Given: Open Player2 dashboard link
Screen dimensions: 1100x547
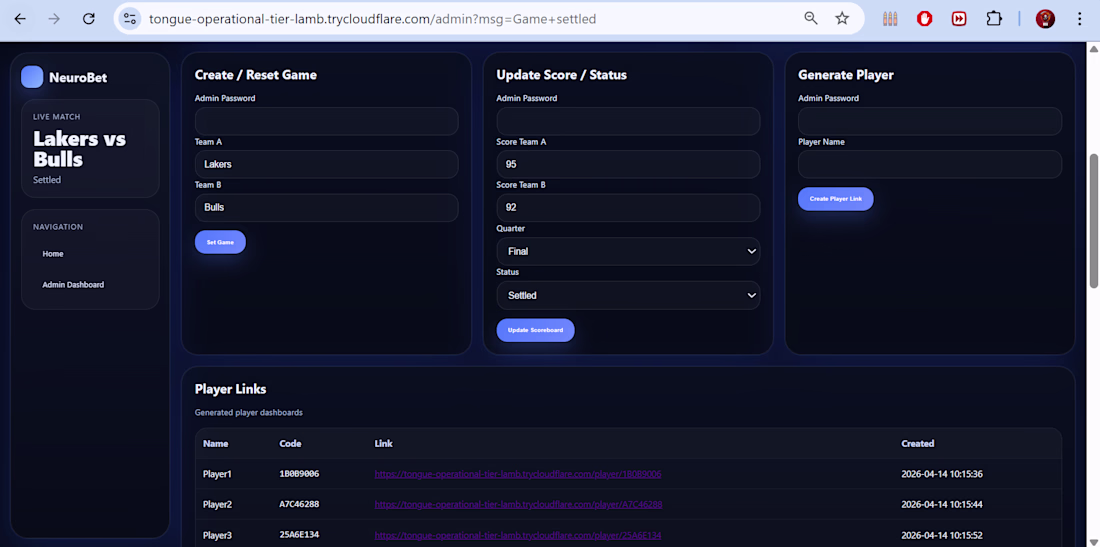Looking at the screenshot, I should point(518,504).
